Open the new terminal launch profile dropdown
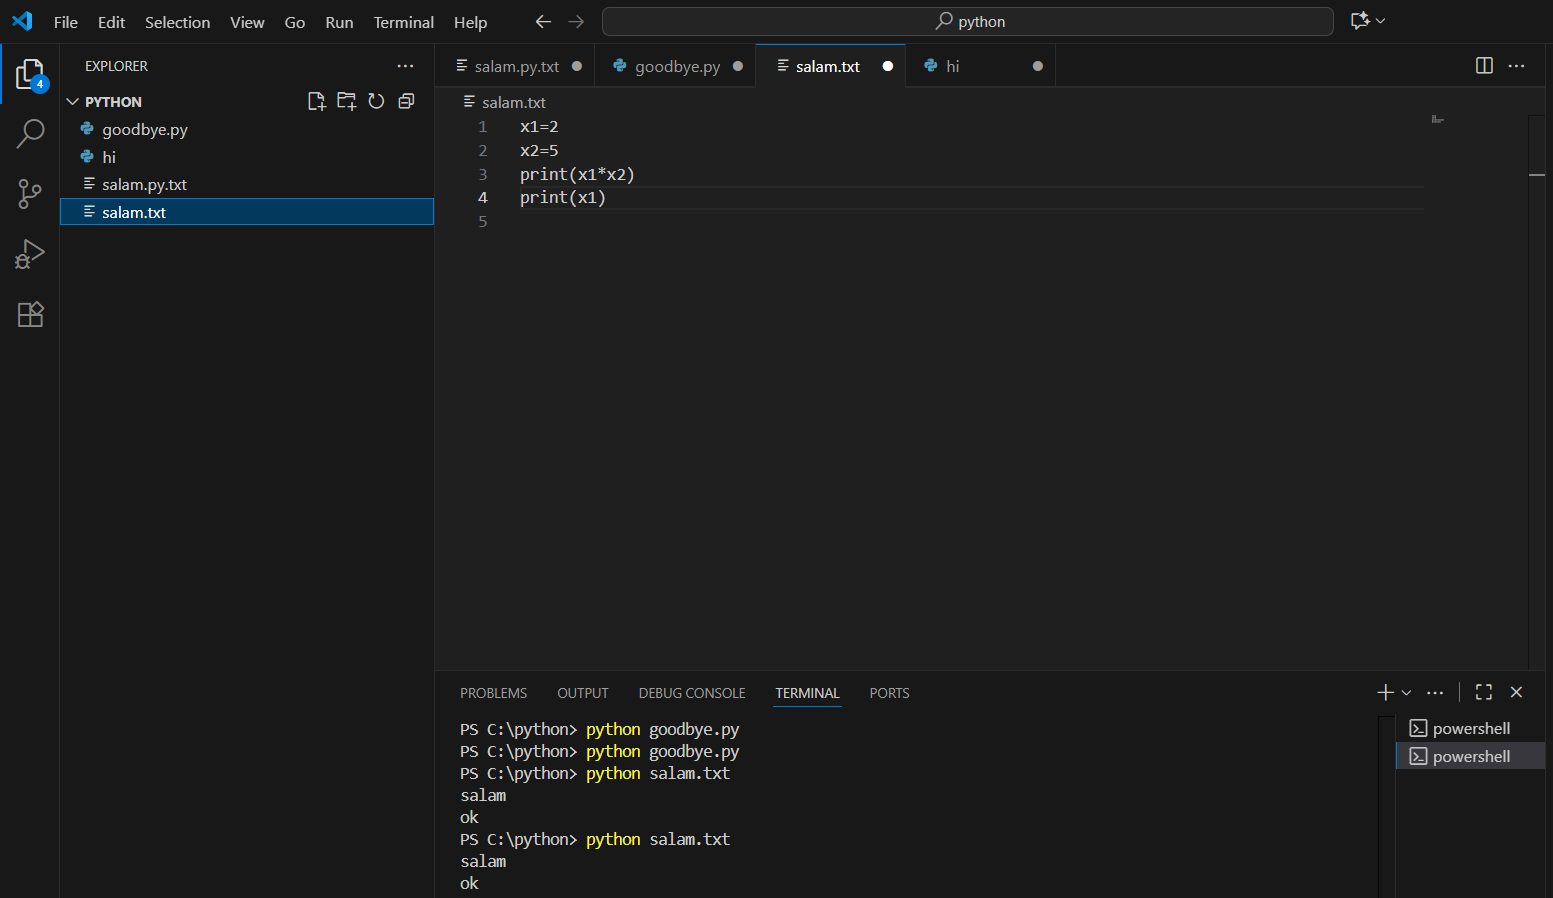This screenshot has height=898, width=1553. pos(1407,692)
